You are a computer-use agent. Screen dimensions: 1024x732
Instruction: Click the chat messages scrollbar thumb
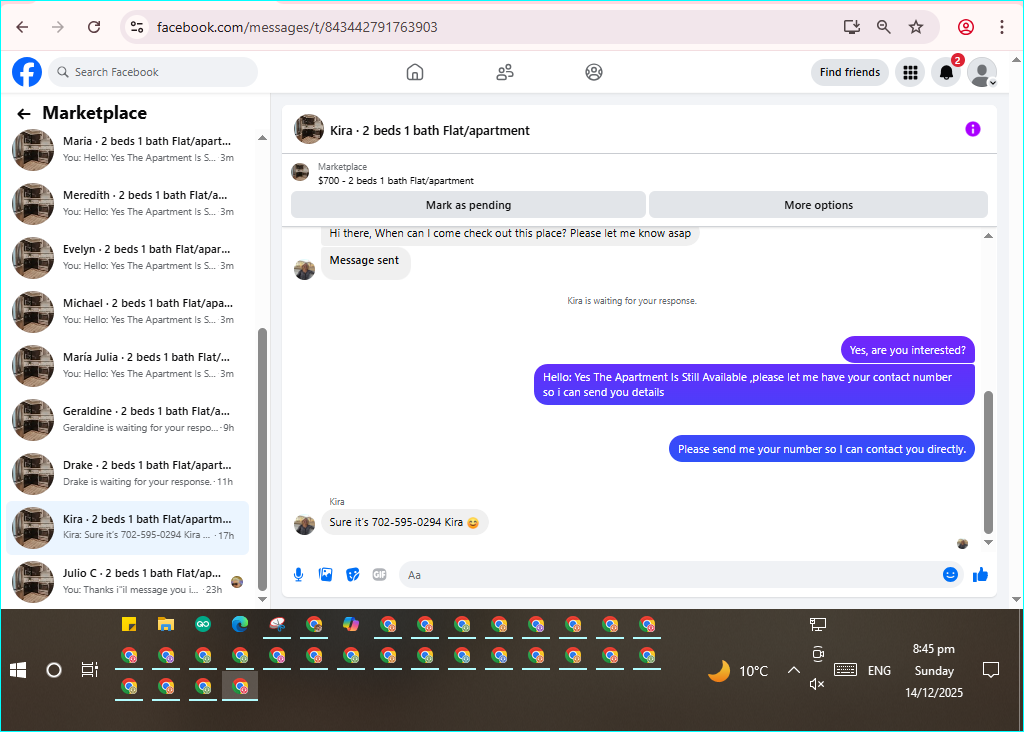click(x=988, y=462)
